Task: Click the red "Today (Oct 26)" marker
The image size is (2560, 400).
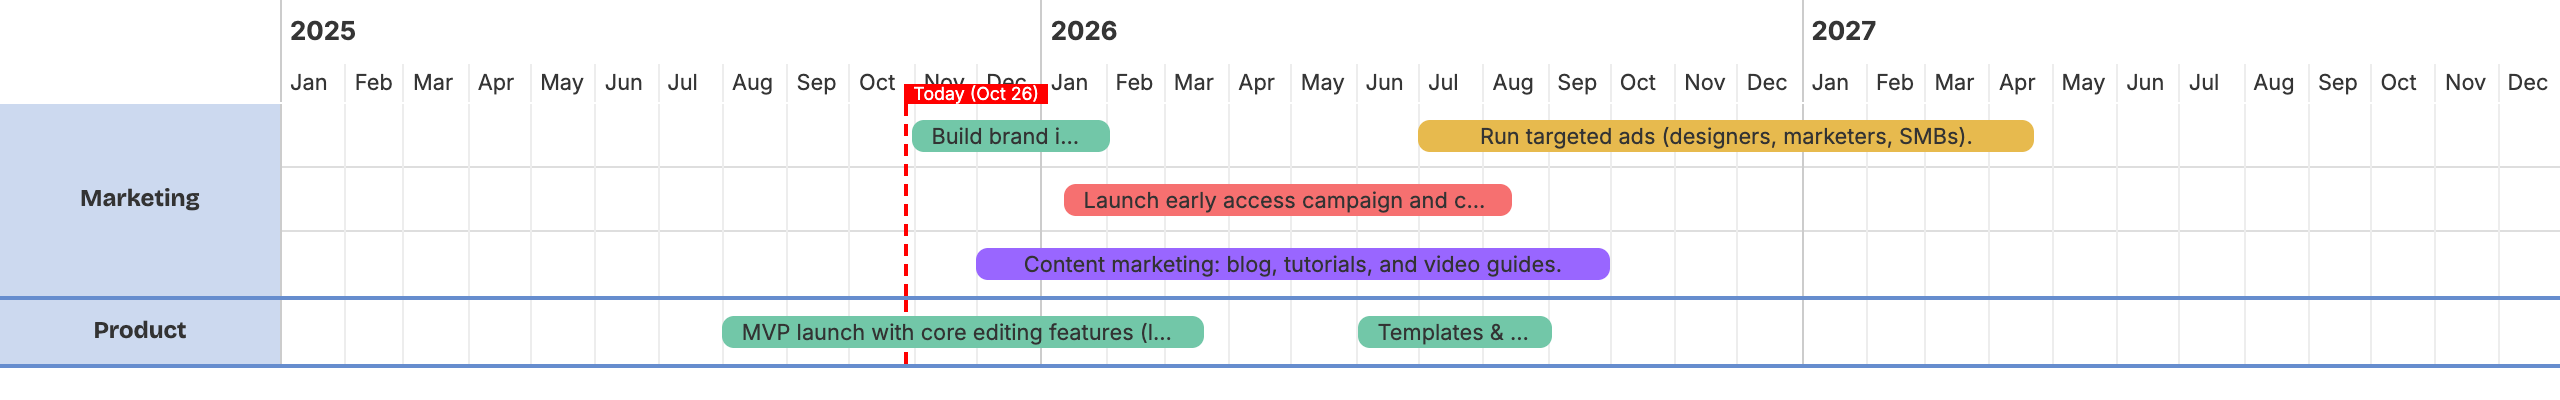Action: pyautogui.click(x=975, y=94)
